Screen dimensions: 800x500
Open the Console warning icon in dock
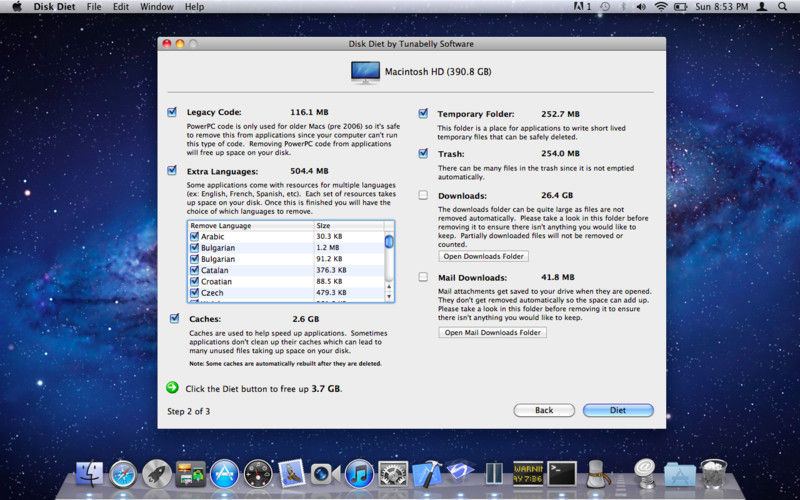[x=528, y=474]
